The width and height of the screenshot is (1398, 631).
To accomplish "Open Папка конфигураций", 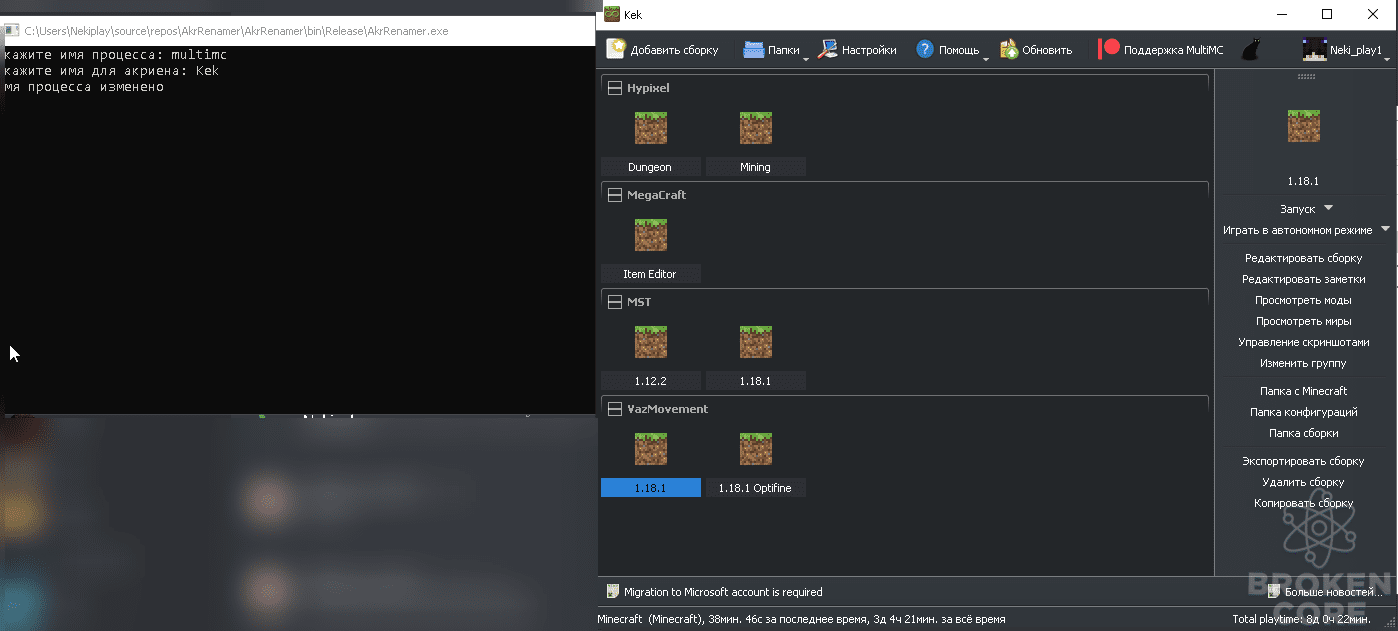I will point(1303,412).
